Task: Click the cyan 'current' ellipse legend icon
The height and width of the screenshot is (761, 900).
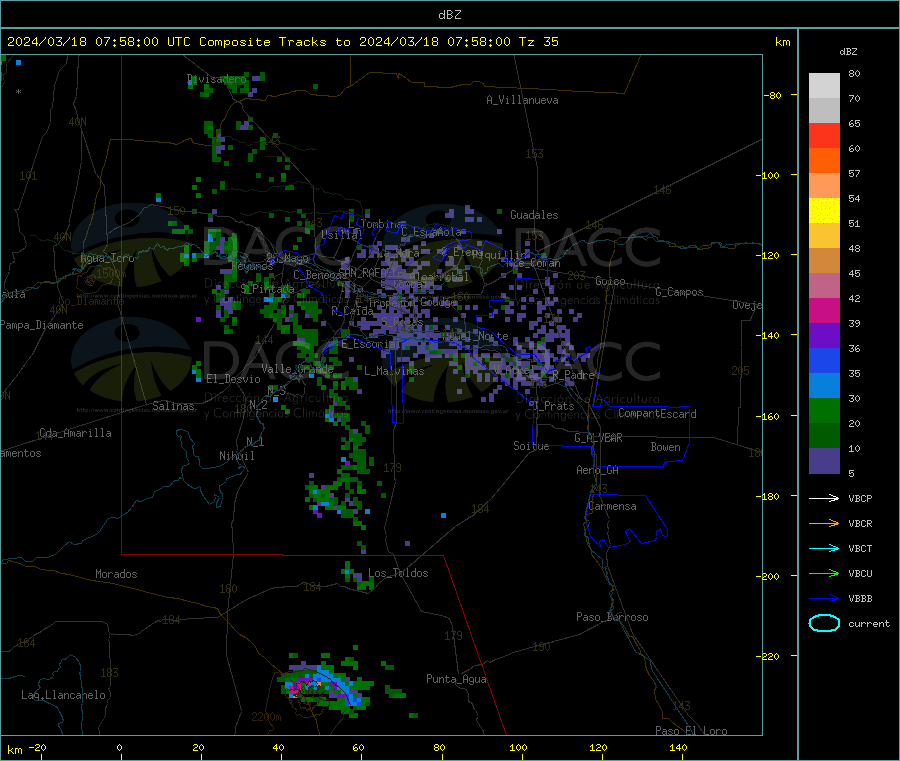Action: (x=824, y=623)
